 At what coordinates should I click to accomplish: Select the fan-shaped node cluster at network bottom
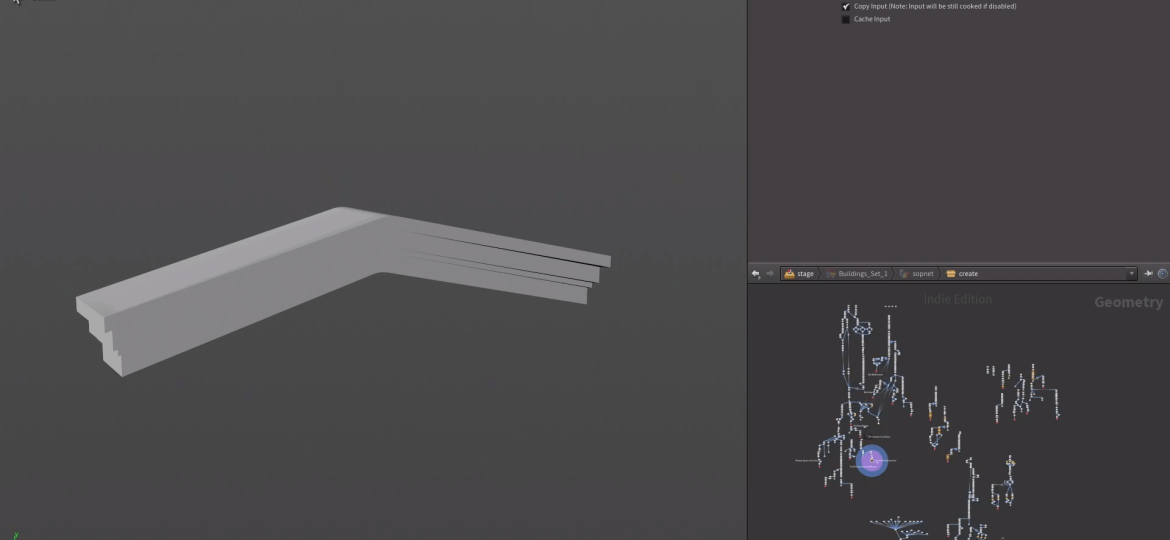(x=897, y=525)
